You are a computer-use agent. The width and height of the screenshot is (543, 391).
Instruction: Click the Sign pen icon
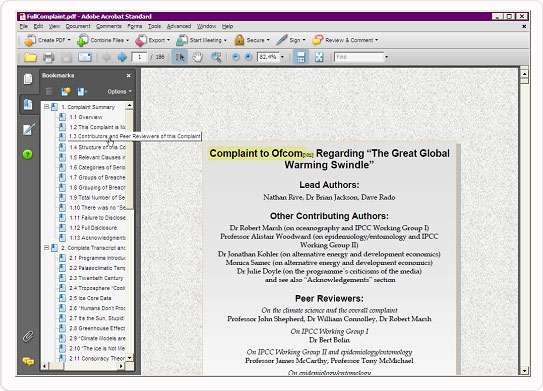point(282,40)
